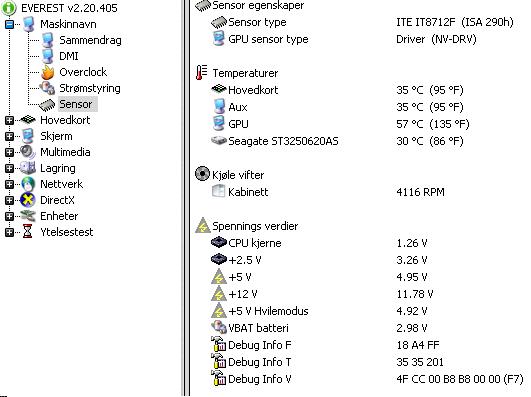This screenshot has width=531, height=397.
Task: Expand the Lagring tree node
Action: click(x=9, y=168)
